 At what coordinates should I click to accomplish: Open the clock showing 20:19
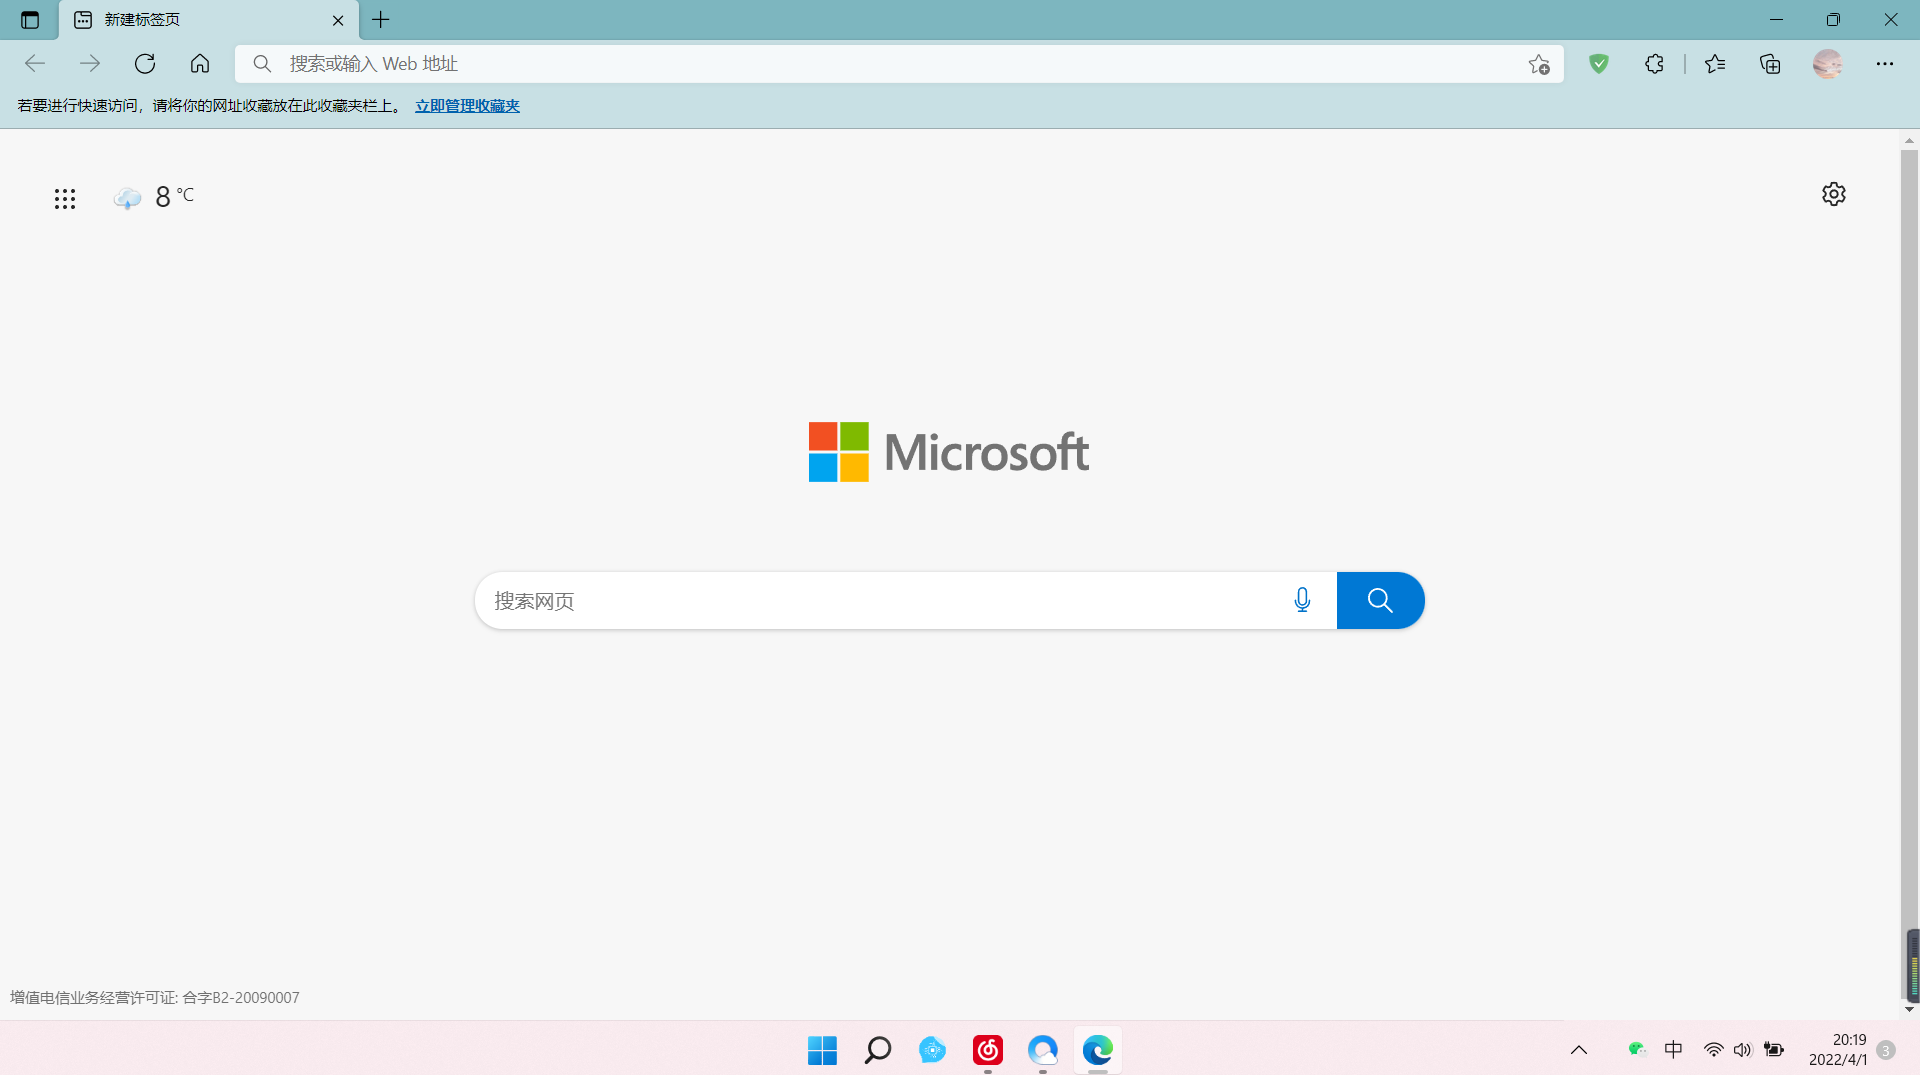pyautogui.click(x=1838, y=1050)
